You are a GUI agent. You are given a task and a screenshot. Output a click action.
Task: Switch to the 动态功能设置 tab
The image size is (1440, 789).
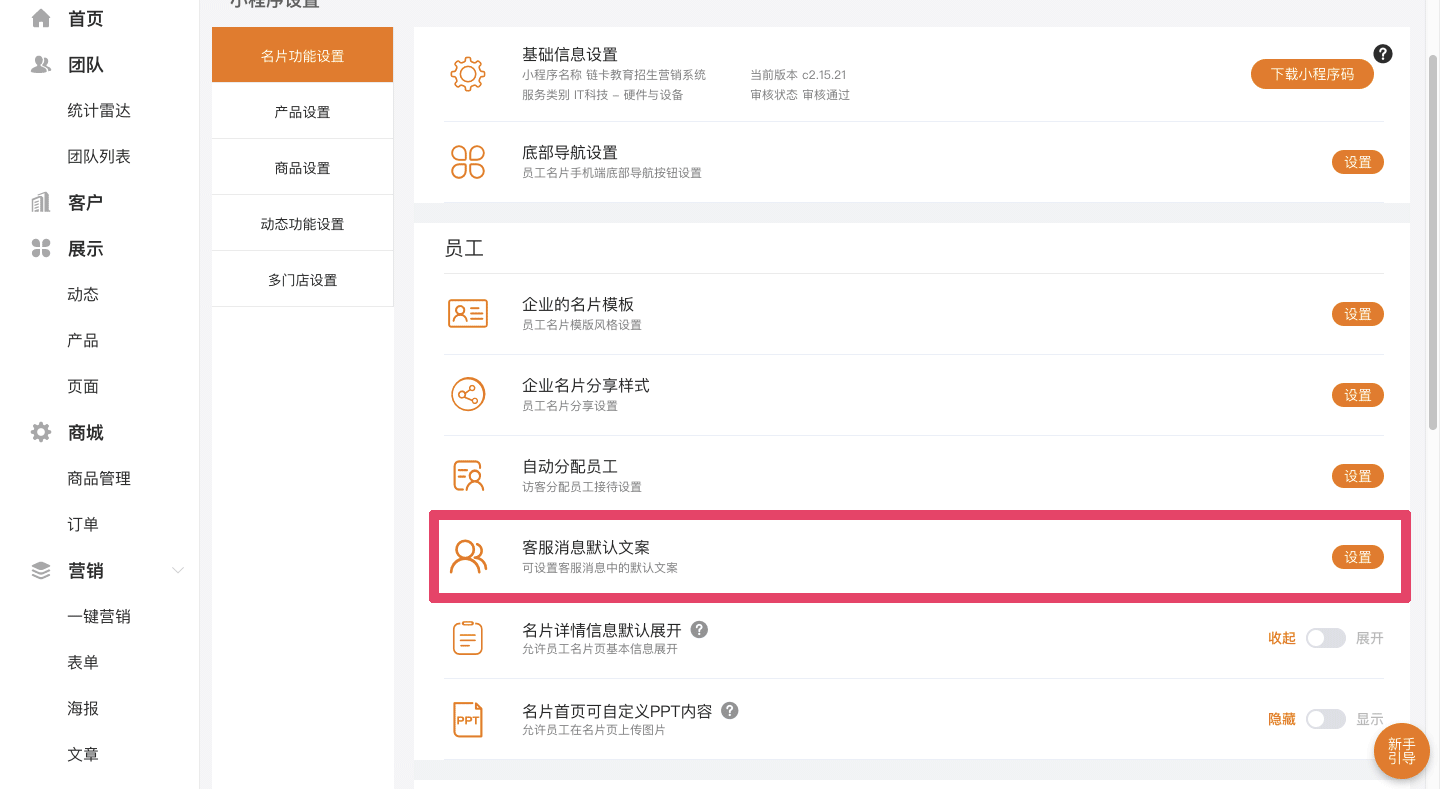click(x=302, y=224)
